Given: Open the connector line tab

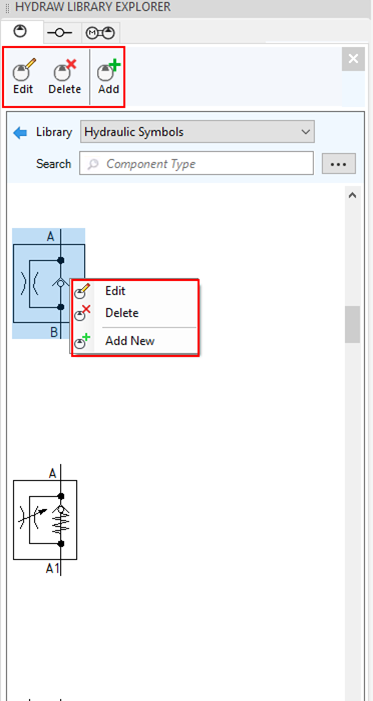Looking at the screenshot, I should click(x=62, y=33).
